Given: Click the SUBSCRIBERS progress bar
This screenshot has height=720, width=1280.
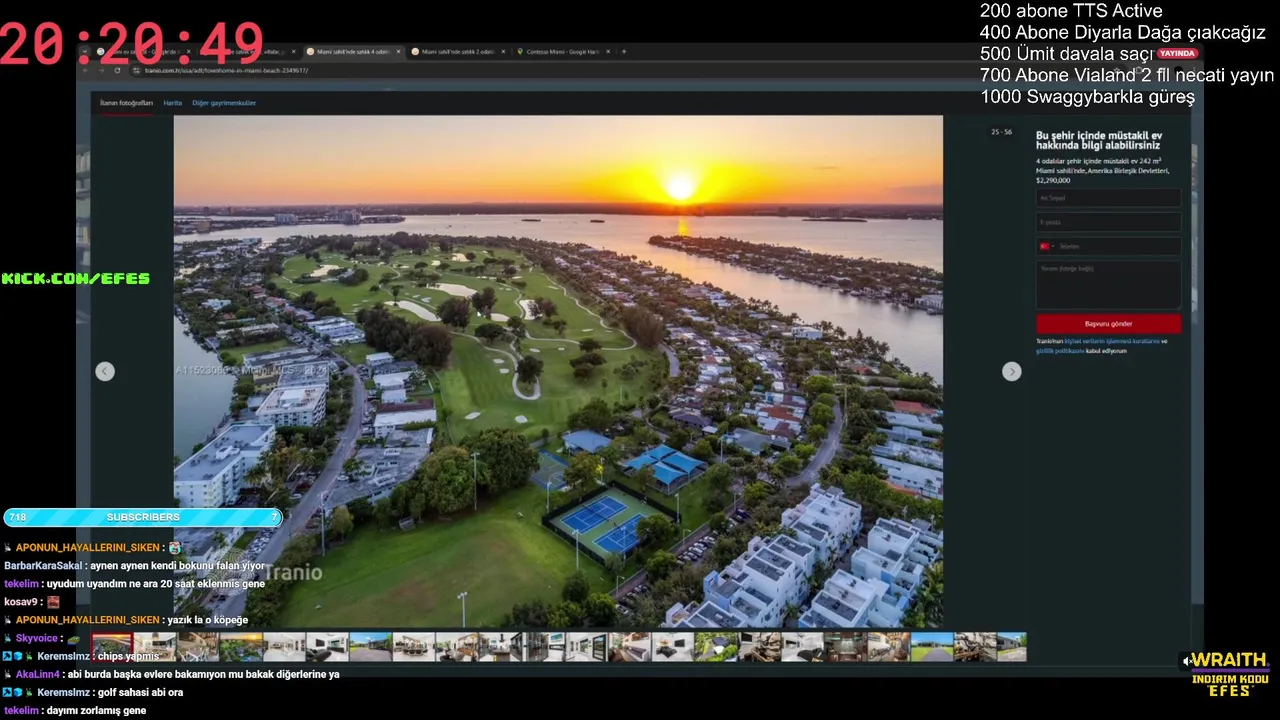Looking at the screenshot, I should 143,517.
